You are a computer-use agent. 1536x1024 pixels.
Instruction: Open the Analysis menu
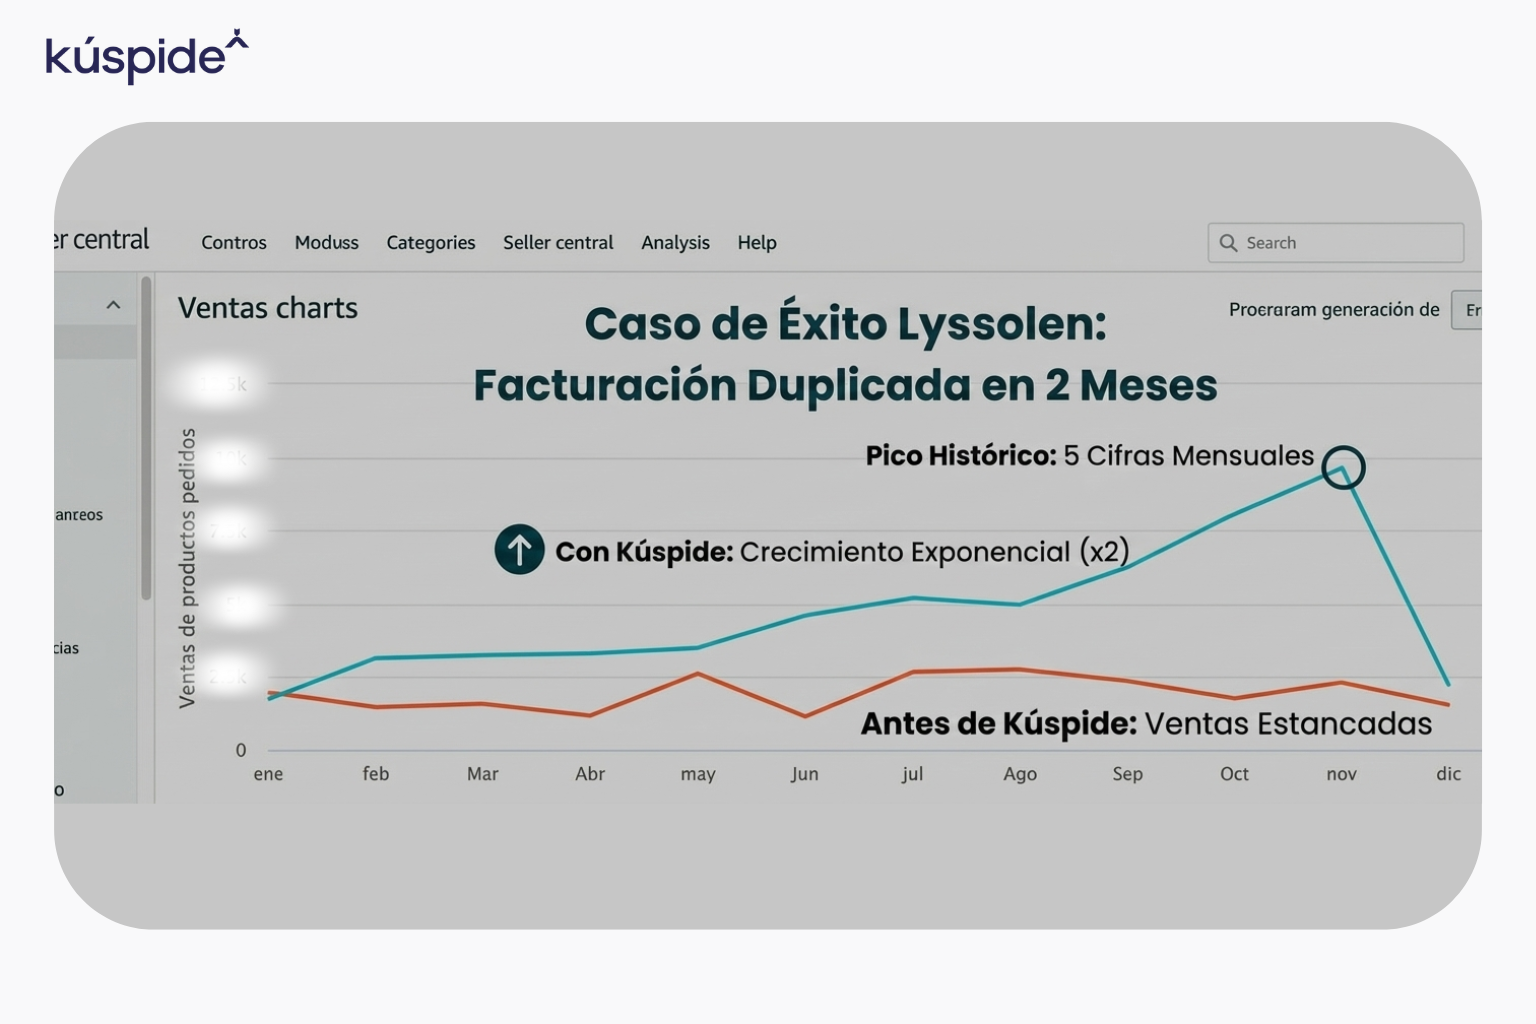pyautogui.click(x=675, y=243)
